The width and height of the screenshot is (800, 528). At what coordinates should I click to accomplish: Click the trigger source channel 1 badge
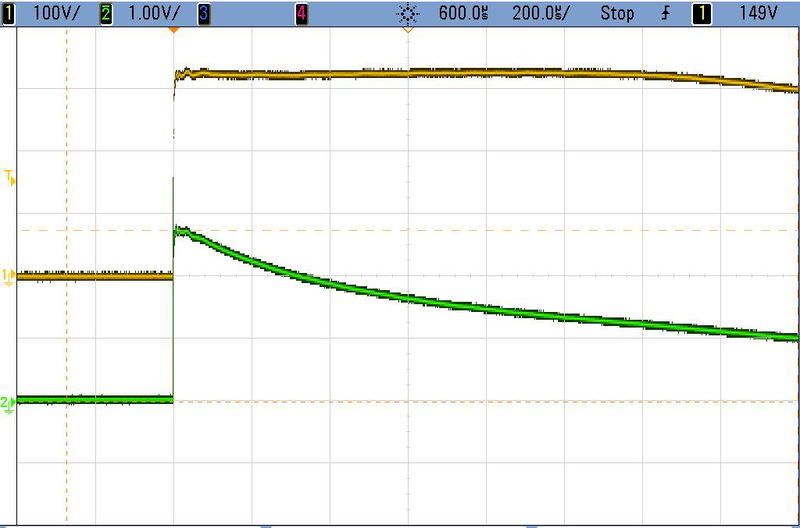click(x=703, y=14)
